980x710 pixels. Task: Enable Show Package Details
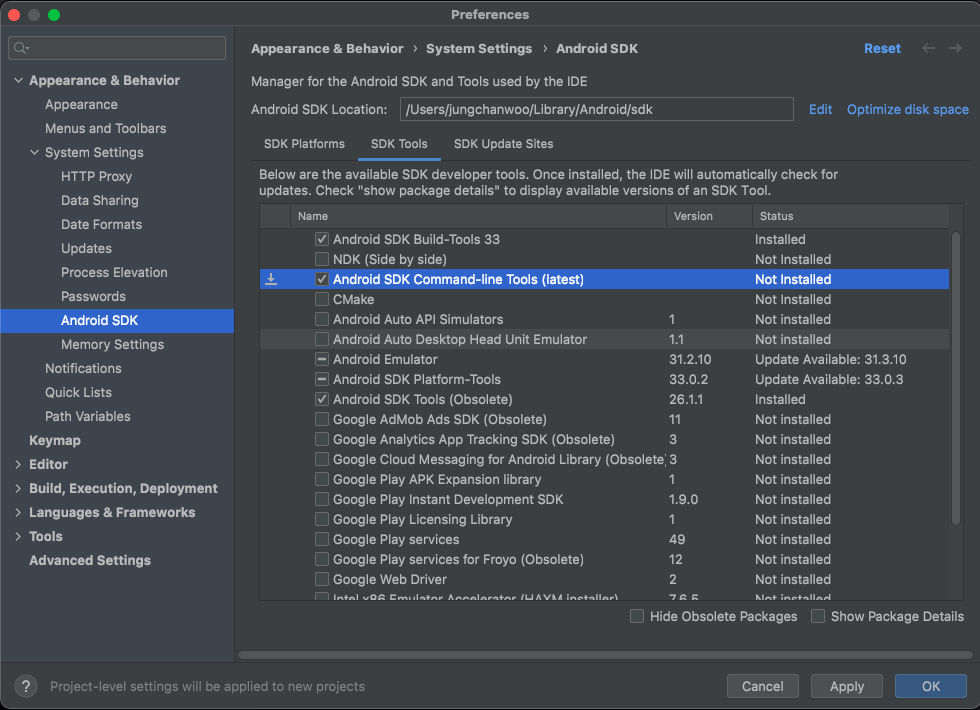coord(818,616)
